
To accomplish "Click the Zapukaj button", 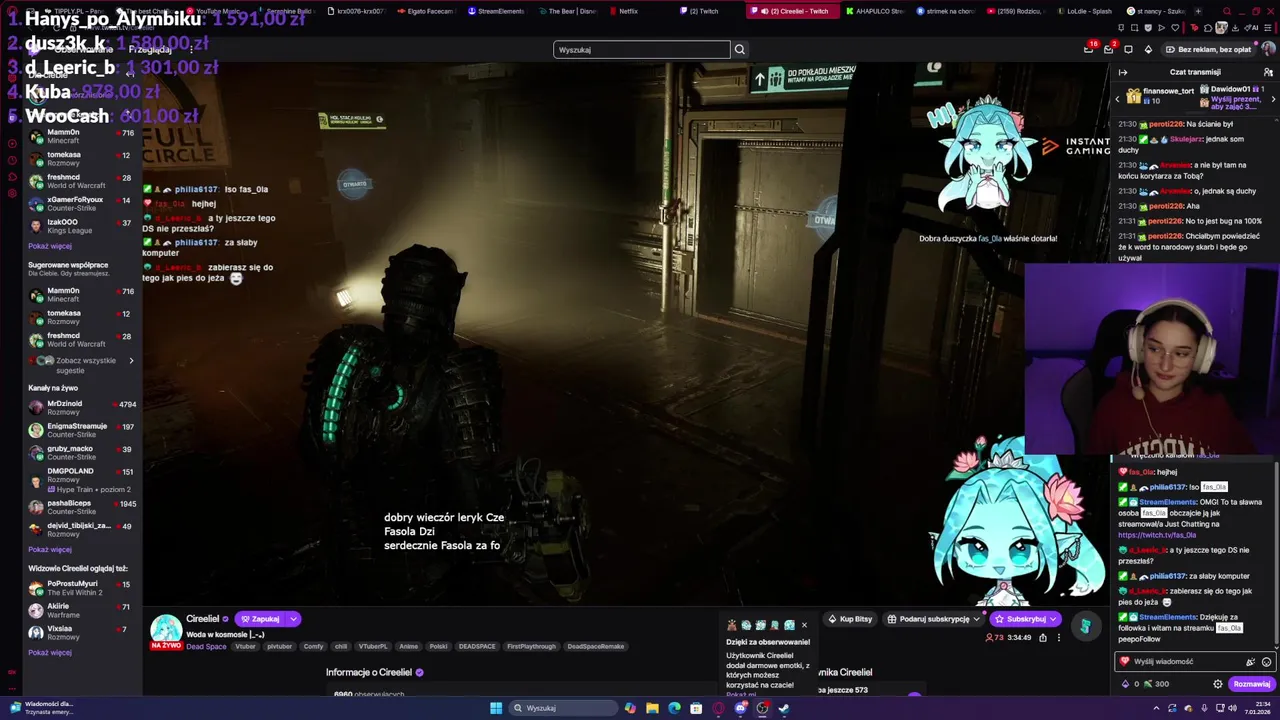I will 261,619.
